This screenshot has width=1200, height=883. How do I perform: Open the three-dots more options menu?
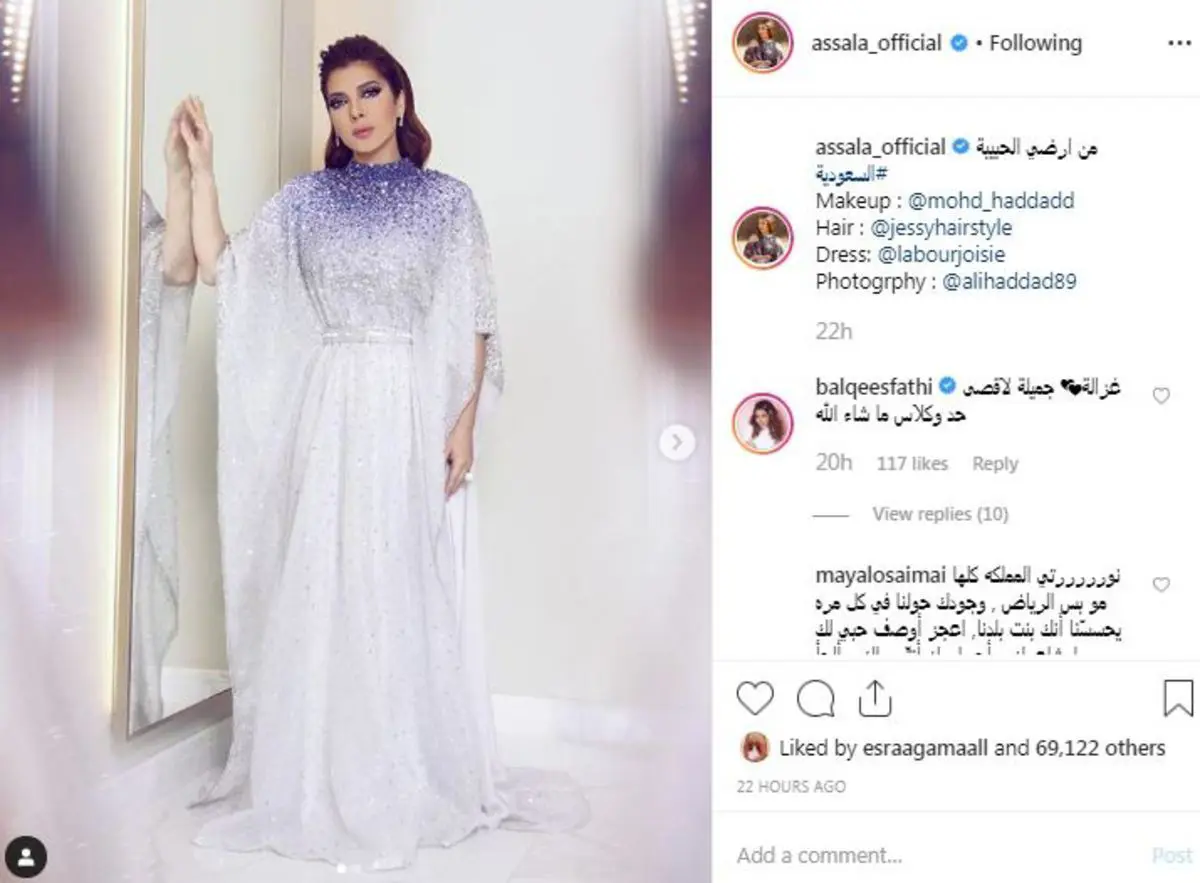(x=1179, y=45)
